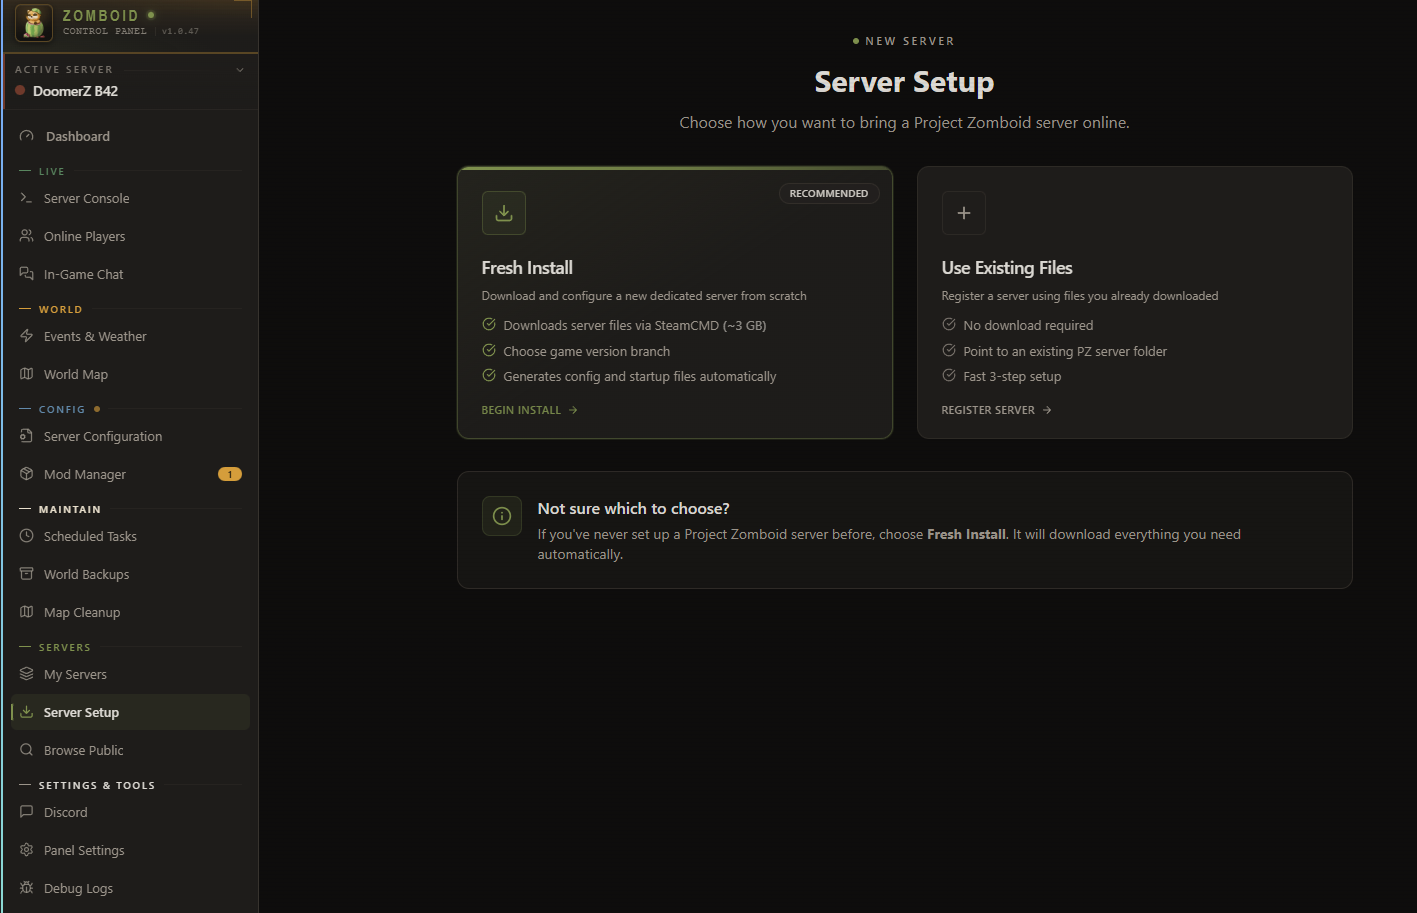
Task: Click the My Servers layers icon
Action: pyautogui.click(x=27, y=674)
